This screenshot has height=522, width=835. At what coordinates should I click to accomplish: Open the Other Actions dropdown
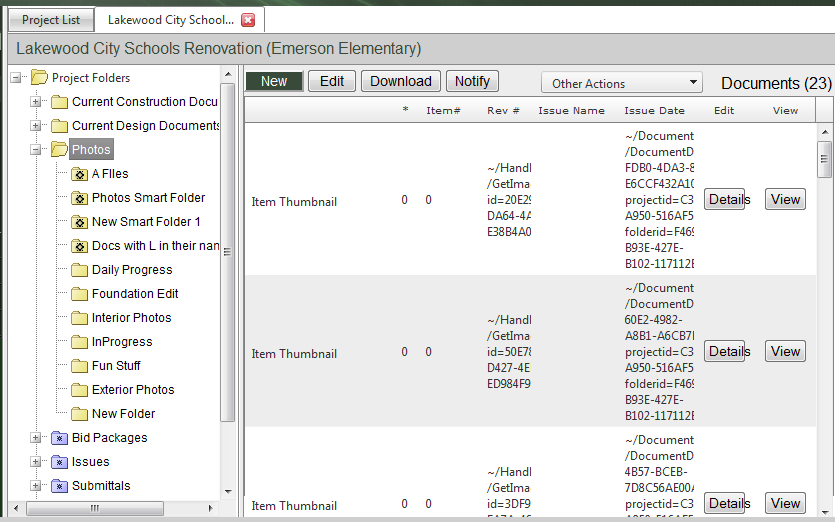pyautogui.click(x=622, y=83)
